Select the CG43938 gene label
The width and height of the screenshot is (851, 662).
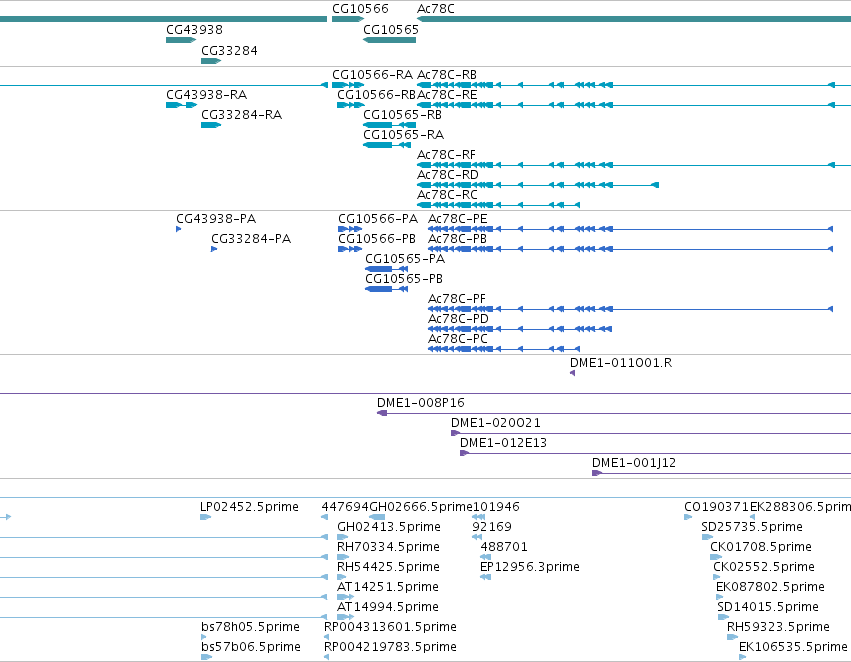[194, 29]
